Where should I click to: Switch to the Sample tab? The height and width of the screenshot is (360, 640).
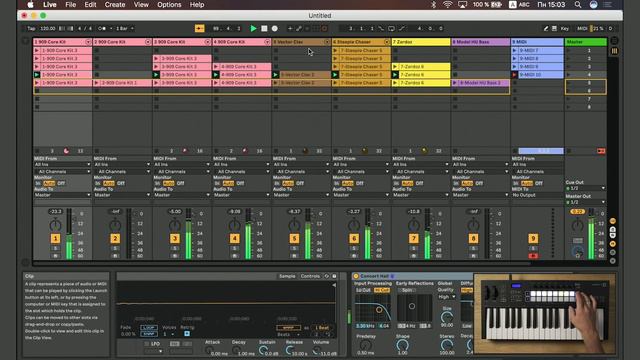coord(287,276)
